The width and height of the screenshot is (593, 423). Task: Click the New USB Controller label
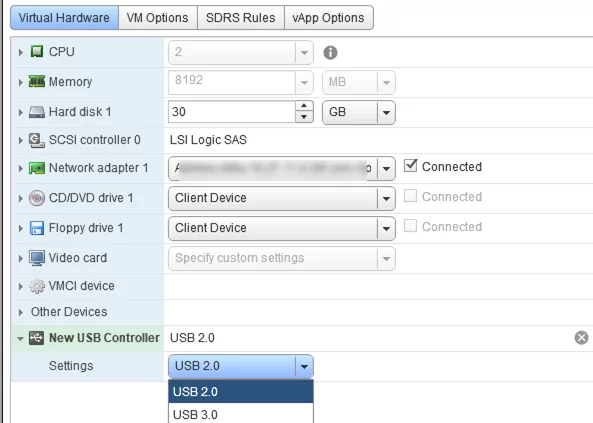tap(104, 337)
